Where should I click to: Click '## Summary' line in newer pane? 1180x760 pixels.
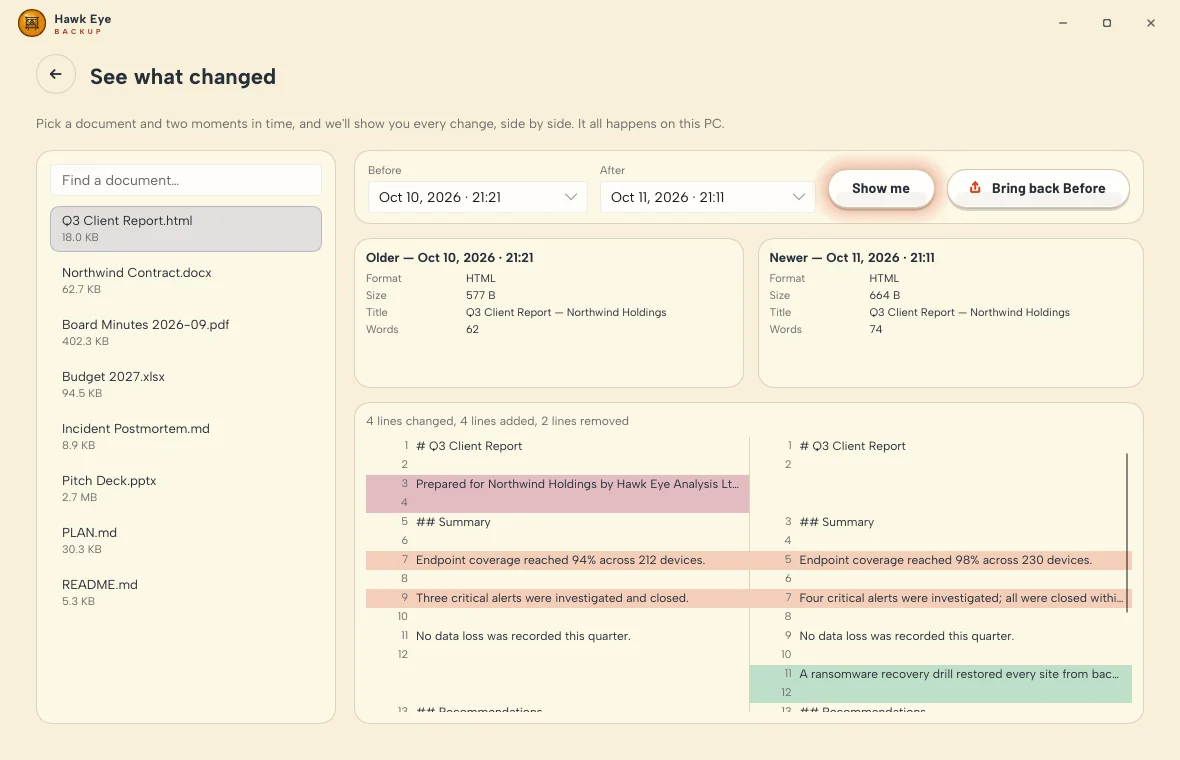836,522
